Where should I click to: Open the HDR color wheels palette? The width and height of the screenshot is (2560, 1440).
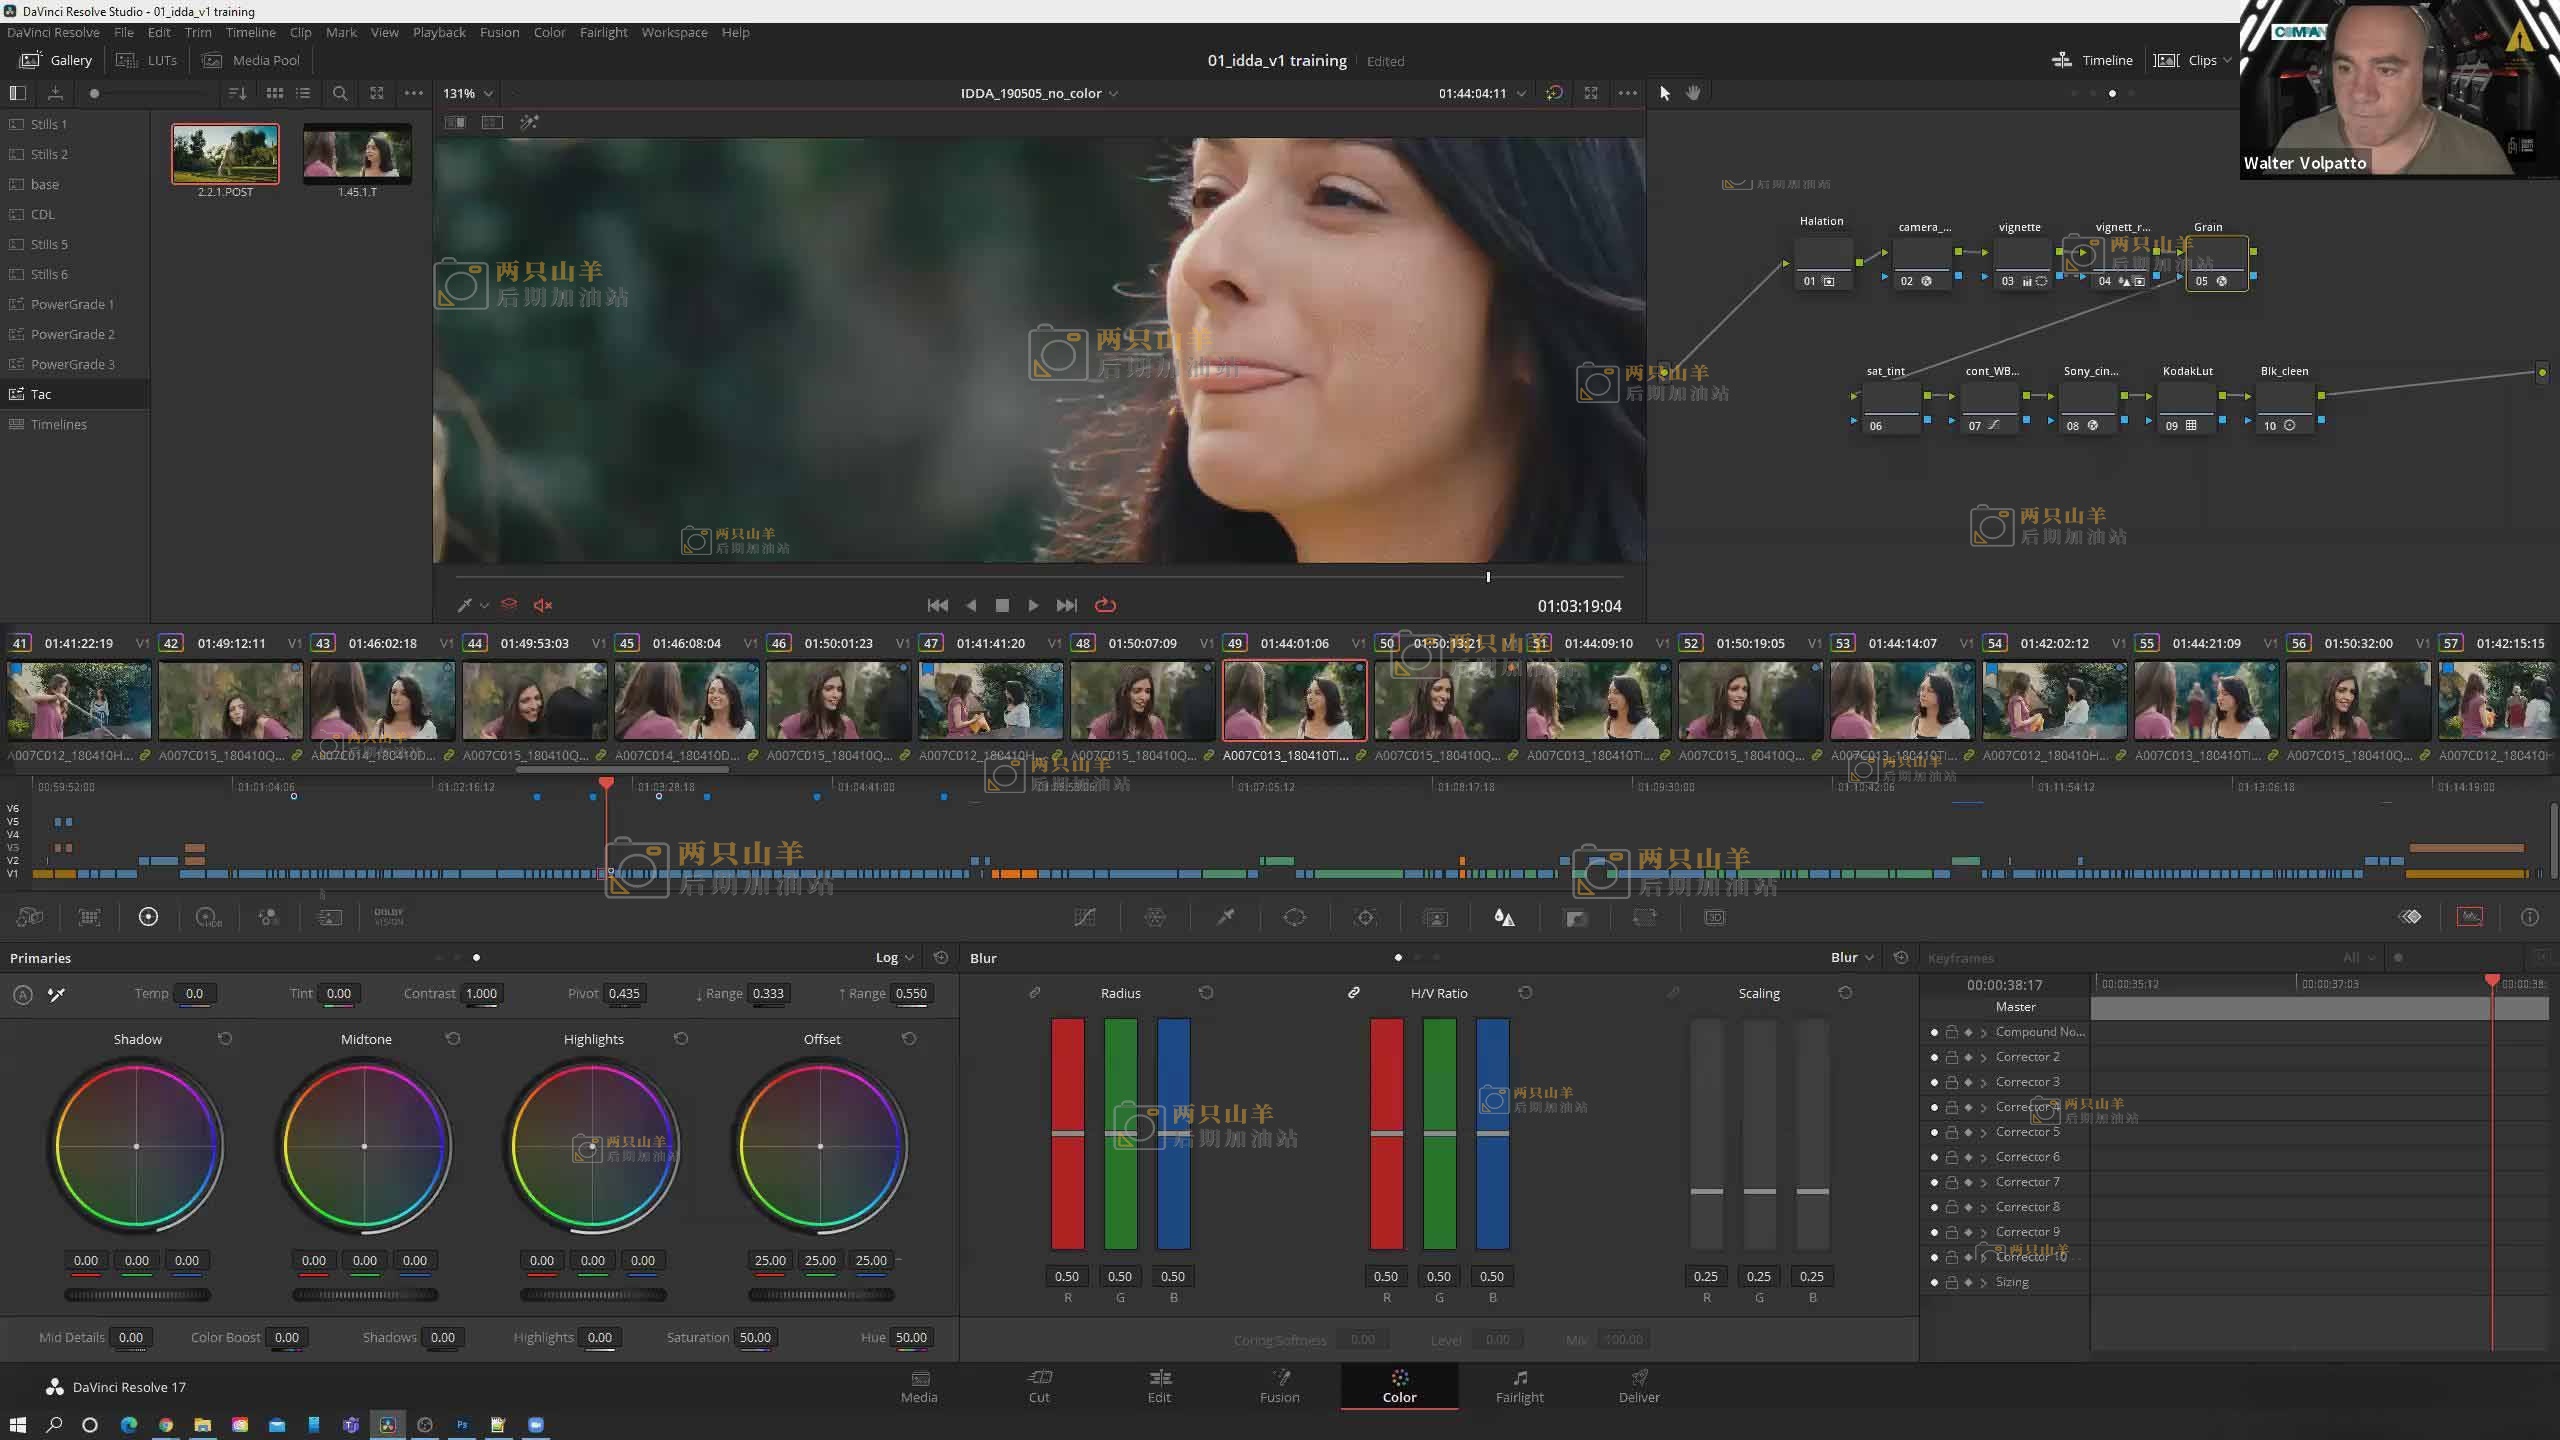click(x=207, y=917)
